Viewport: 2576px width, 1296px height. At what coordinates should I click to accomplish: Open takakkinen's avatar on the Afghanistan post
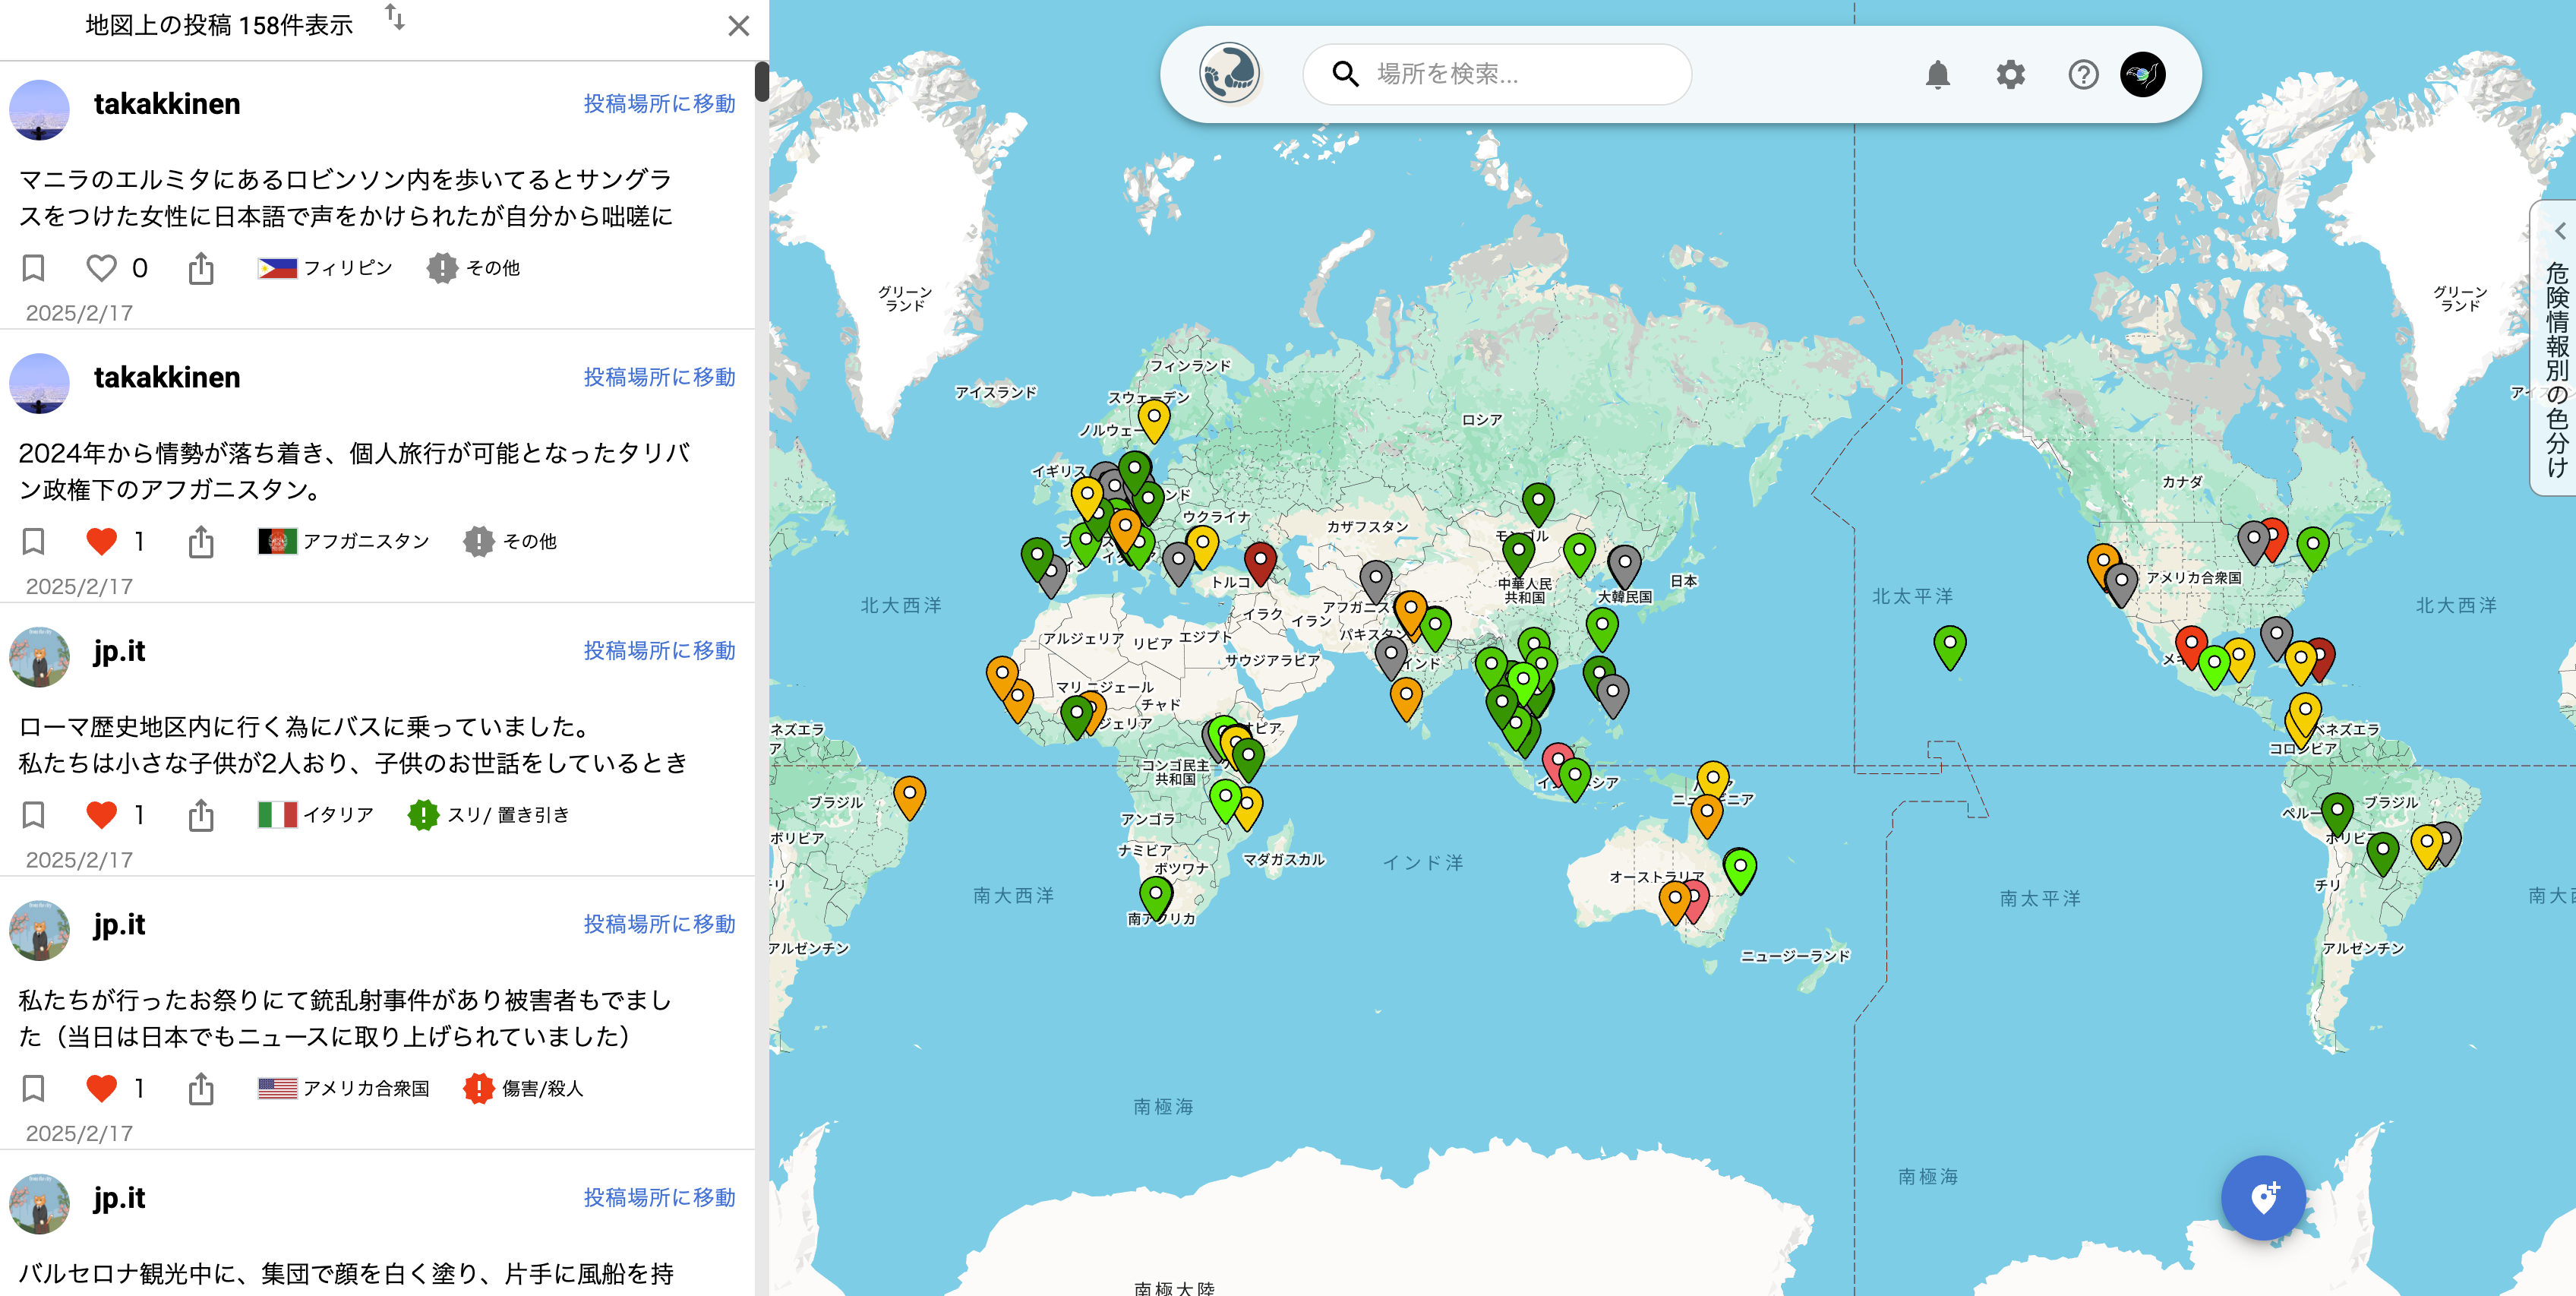[x=39, y=383]
